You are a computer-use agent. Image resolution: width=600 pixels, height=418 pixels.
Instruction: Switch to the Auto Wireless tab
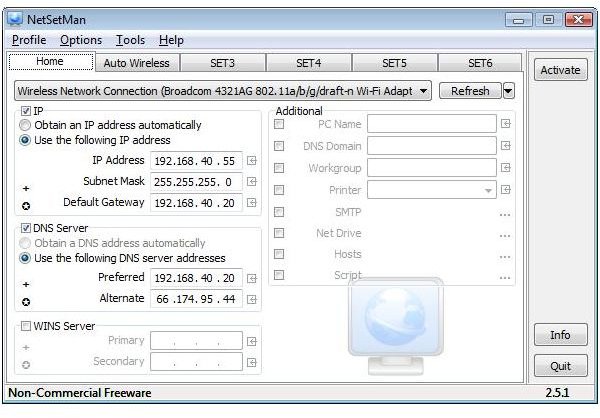[137, 63]
